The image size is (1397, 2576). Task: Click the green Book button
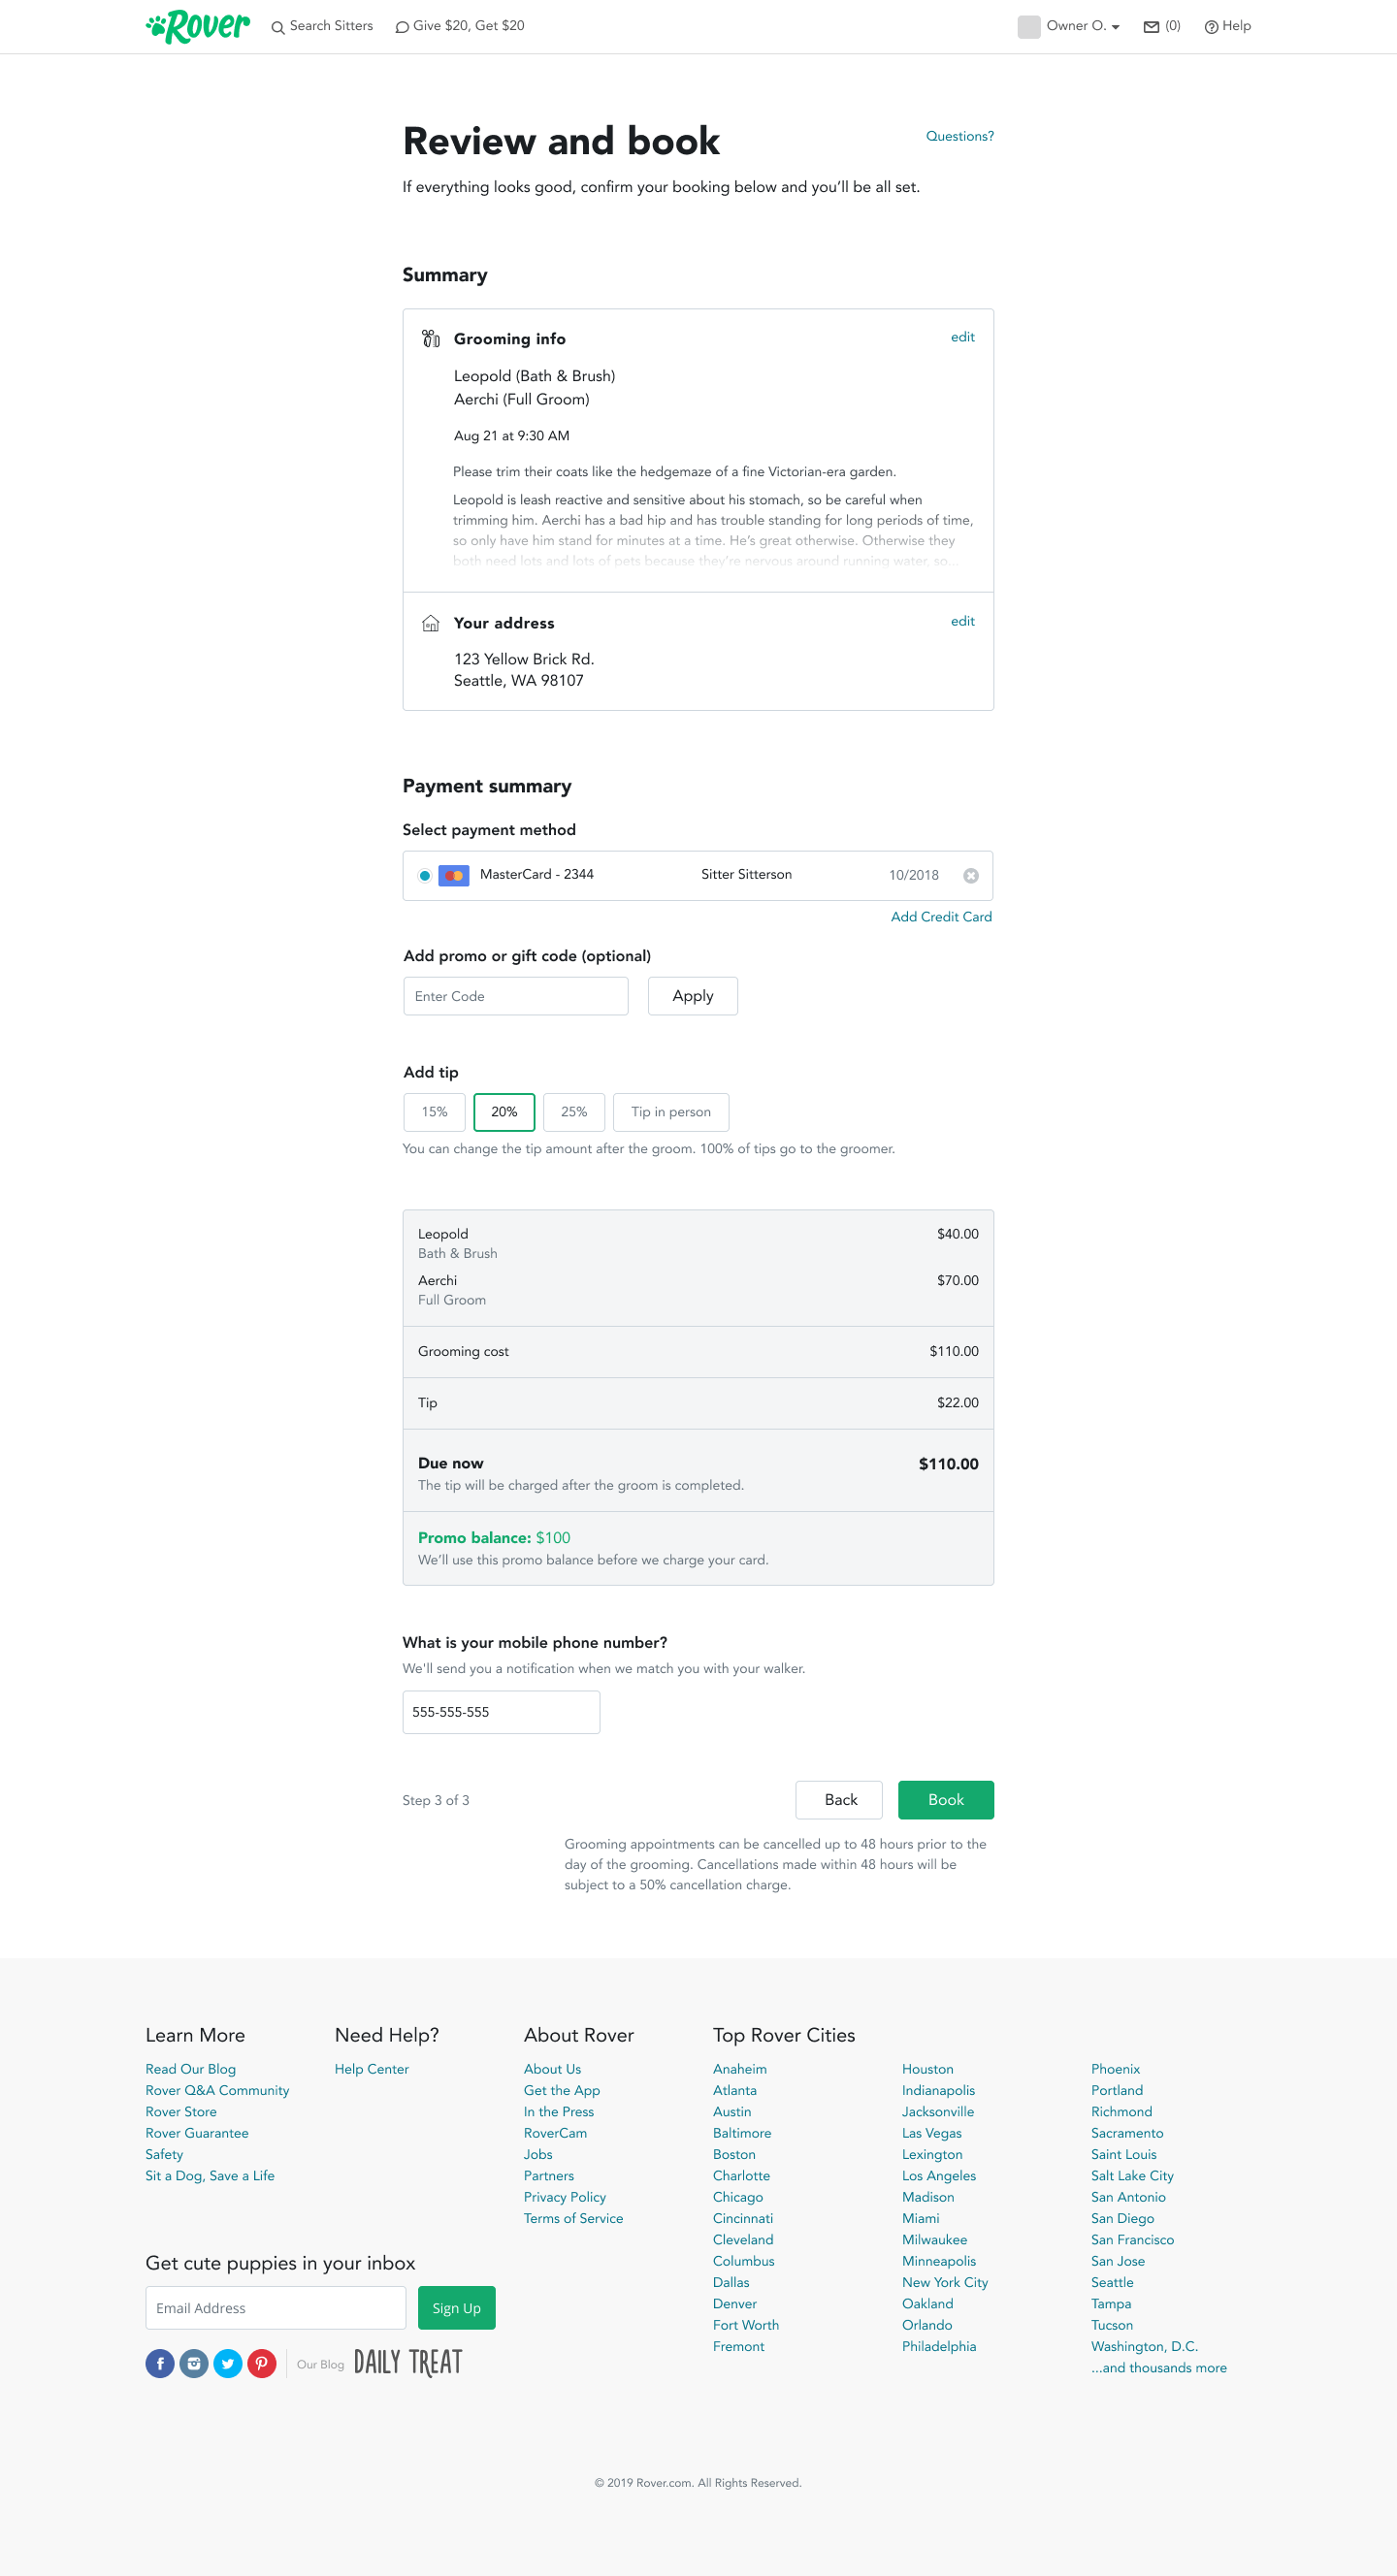click(x=945, y=1800)
